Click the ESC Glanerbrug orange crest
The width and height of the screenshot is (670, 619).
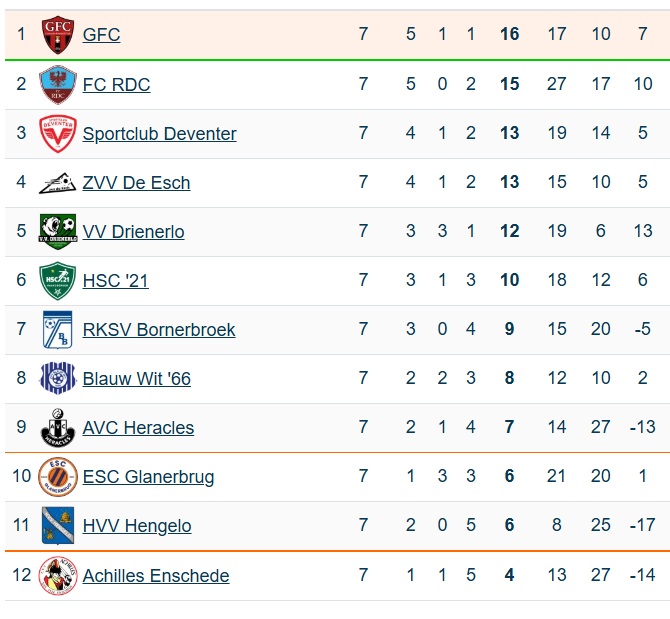pos(57,477)
